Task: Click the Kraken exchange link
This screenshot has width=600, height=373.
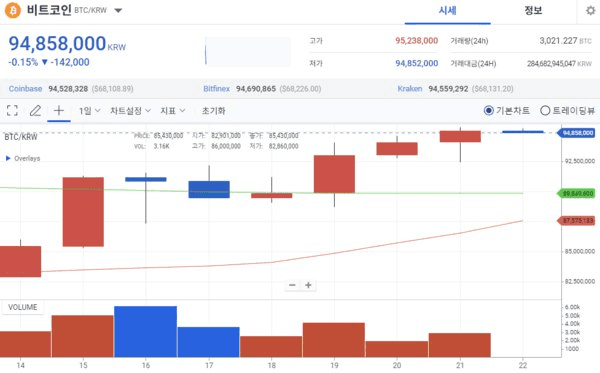Action: click(x=410, y=89)
